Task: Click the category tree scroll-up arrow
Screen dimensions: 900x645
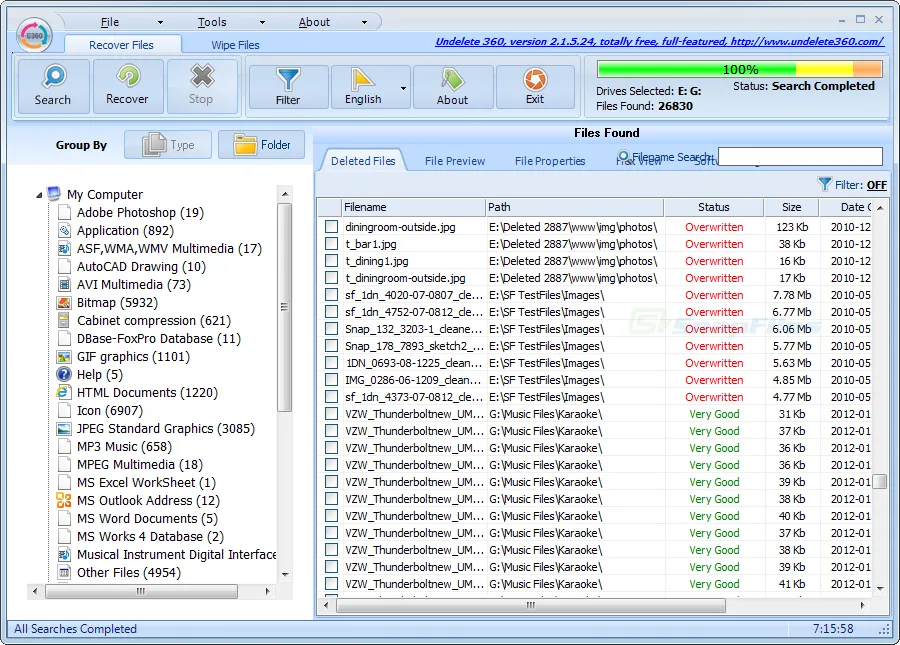Action: pyautogui.click(x=285, y=194)
